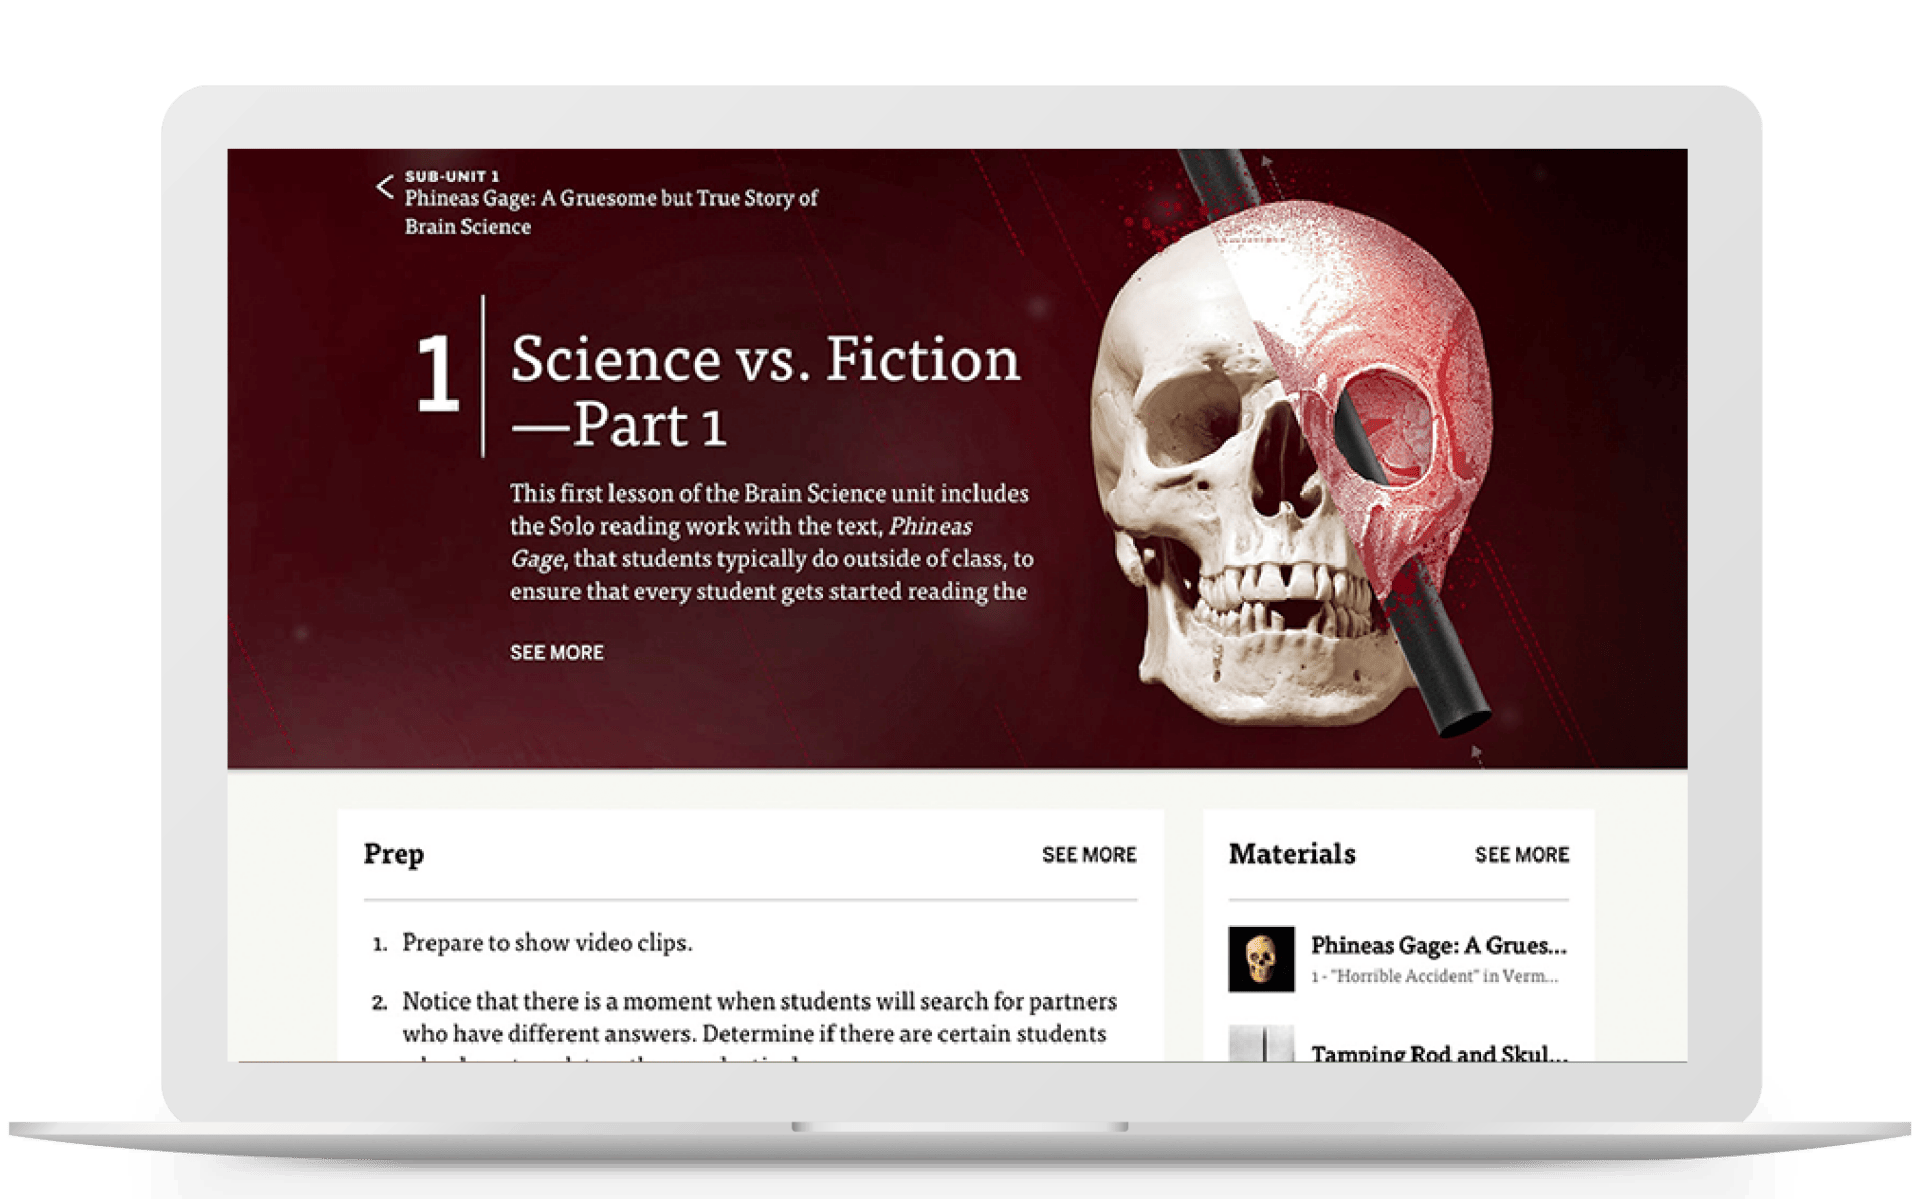
Task: Open the 'Tamping Rod and Skul...' material
Action: point(1438,1052)
